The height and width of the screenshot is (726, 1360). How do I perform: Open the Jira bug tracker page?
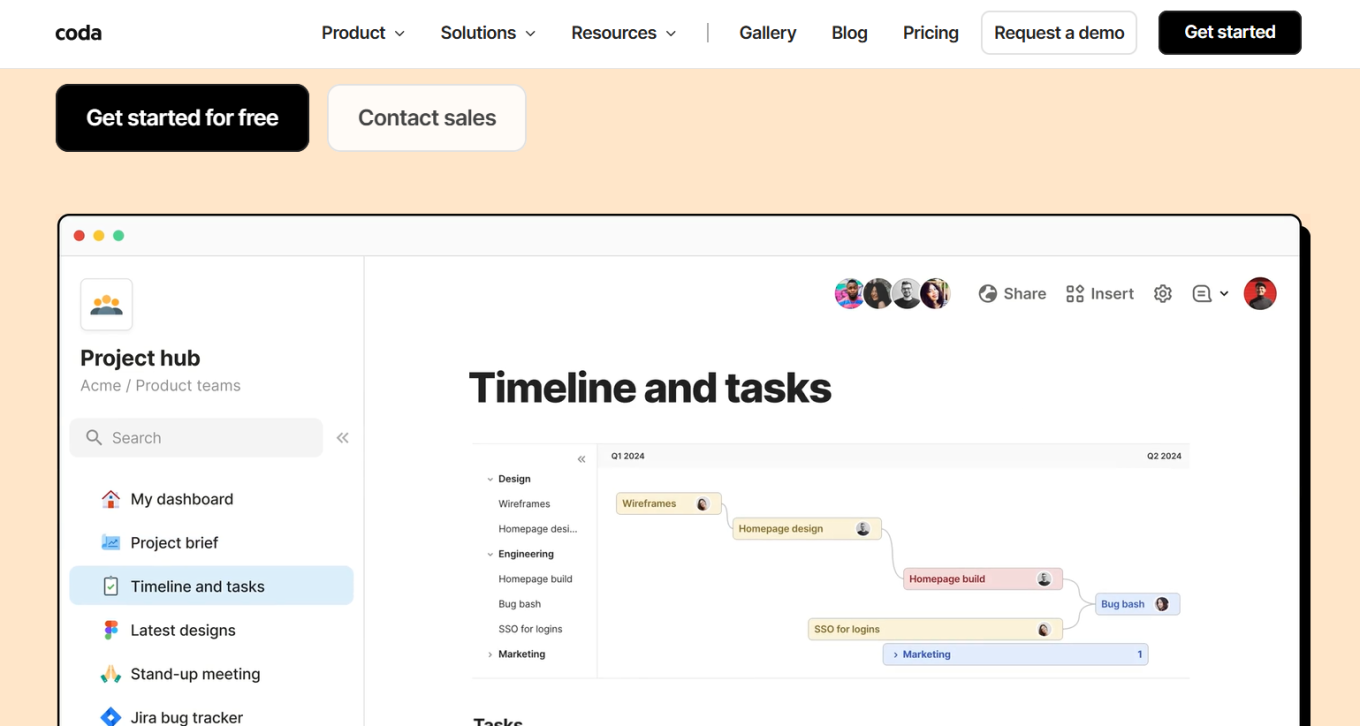(x=186, y=716)
